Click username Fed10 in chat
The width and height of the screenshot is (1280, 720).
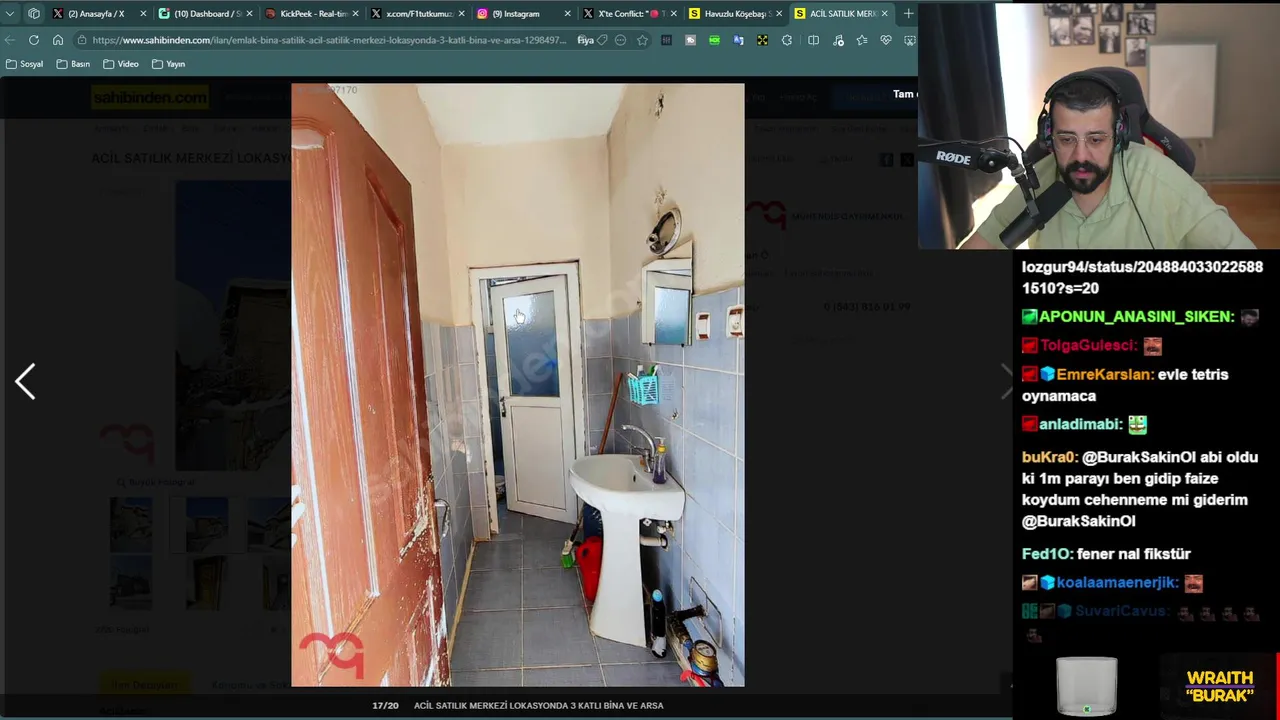(1045, 554)
